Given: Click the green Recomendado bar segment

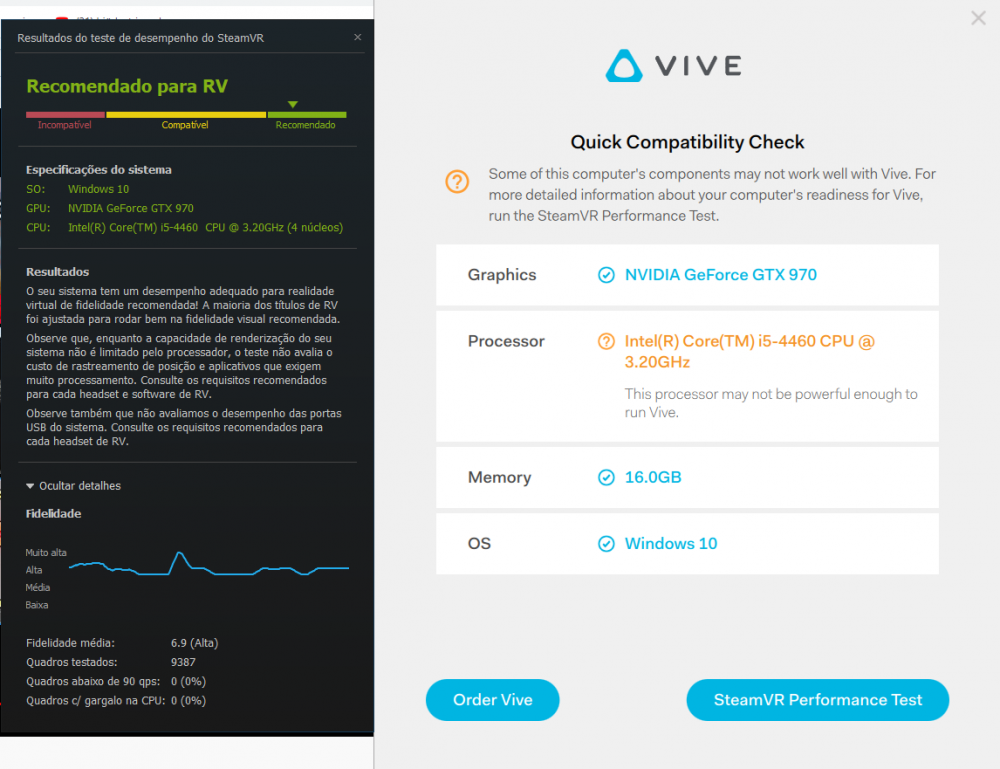Looking at the screenshot, I should [306, 114].
